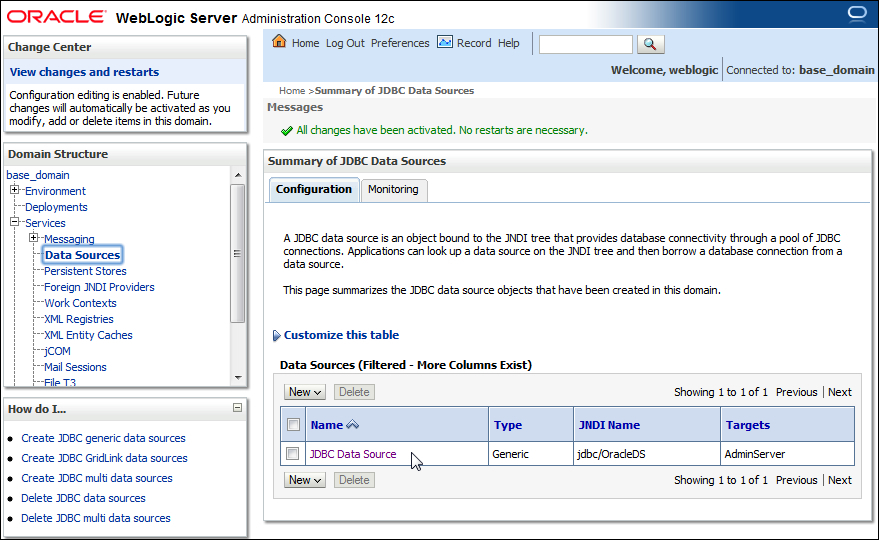Click Home in the top toolbar
879x540 pixels.
pyautogui.click(x=306, y=43)
